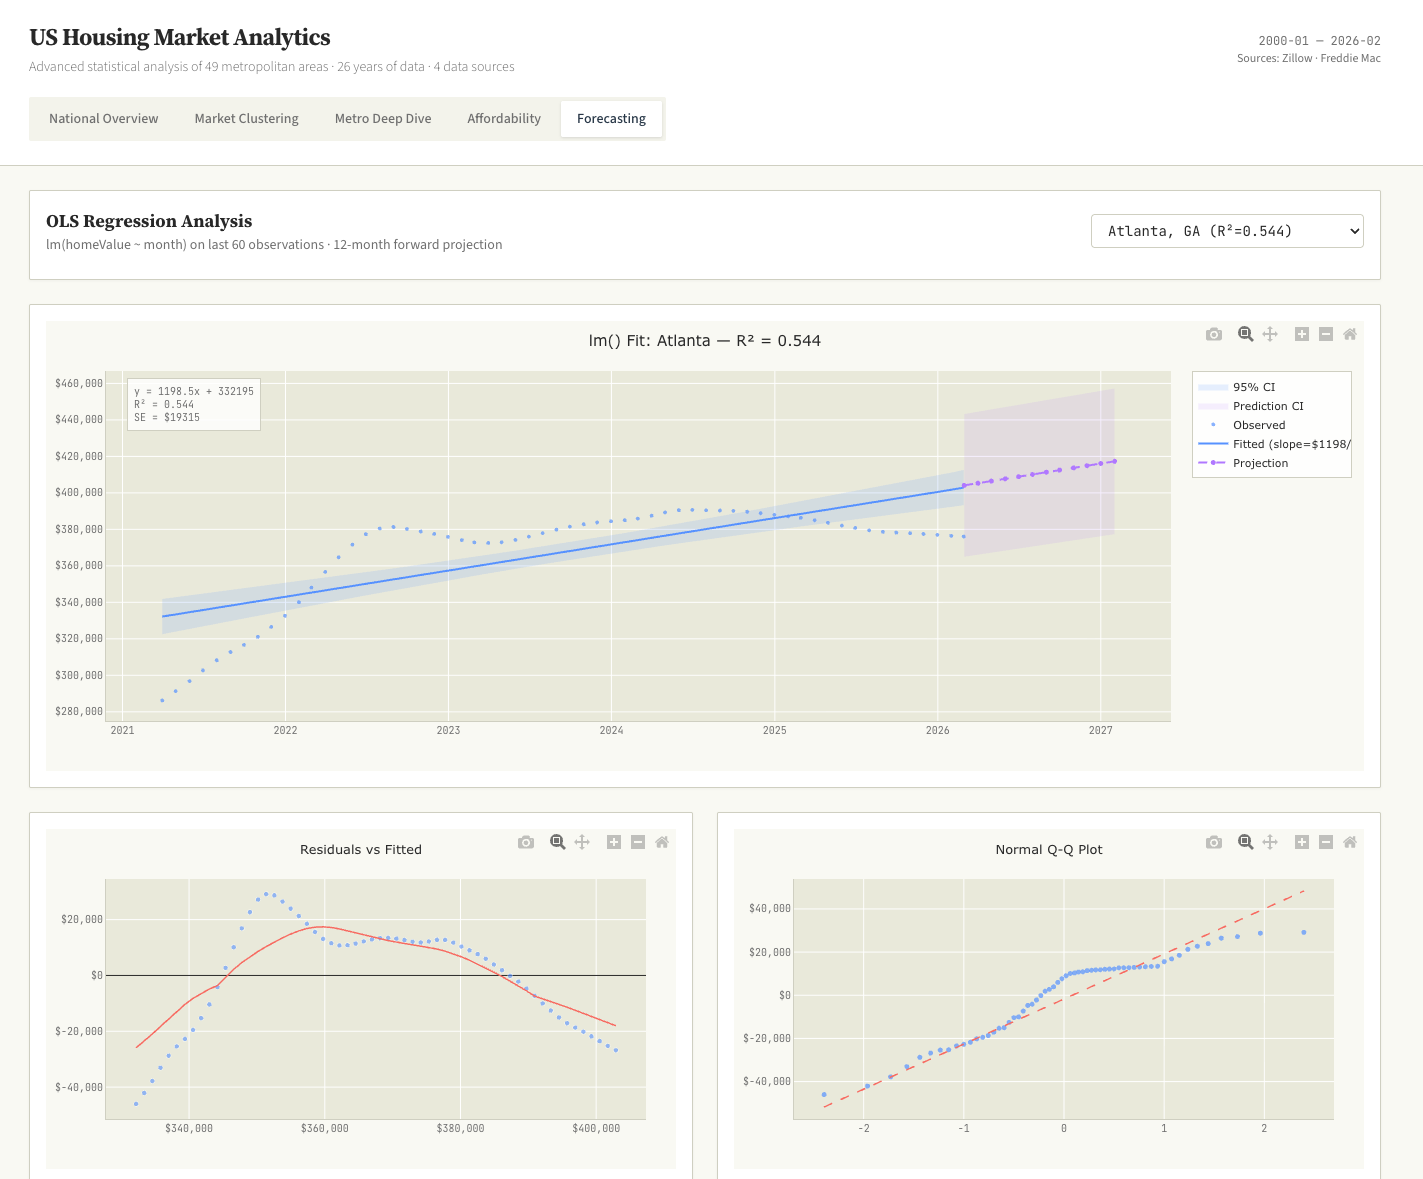Screen dimensions: 1423x1179
Task: Reset axes with the home icon above the fit chart
Action: 1350,334
